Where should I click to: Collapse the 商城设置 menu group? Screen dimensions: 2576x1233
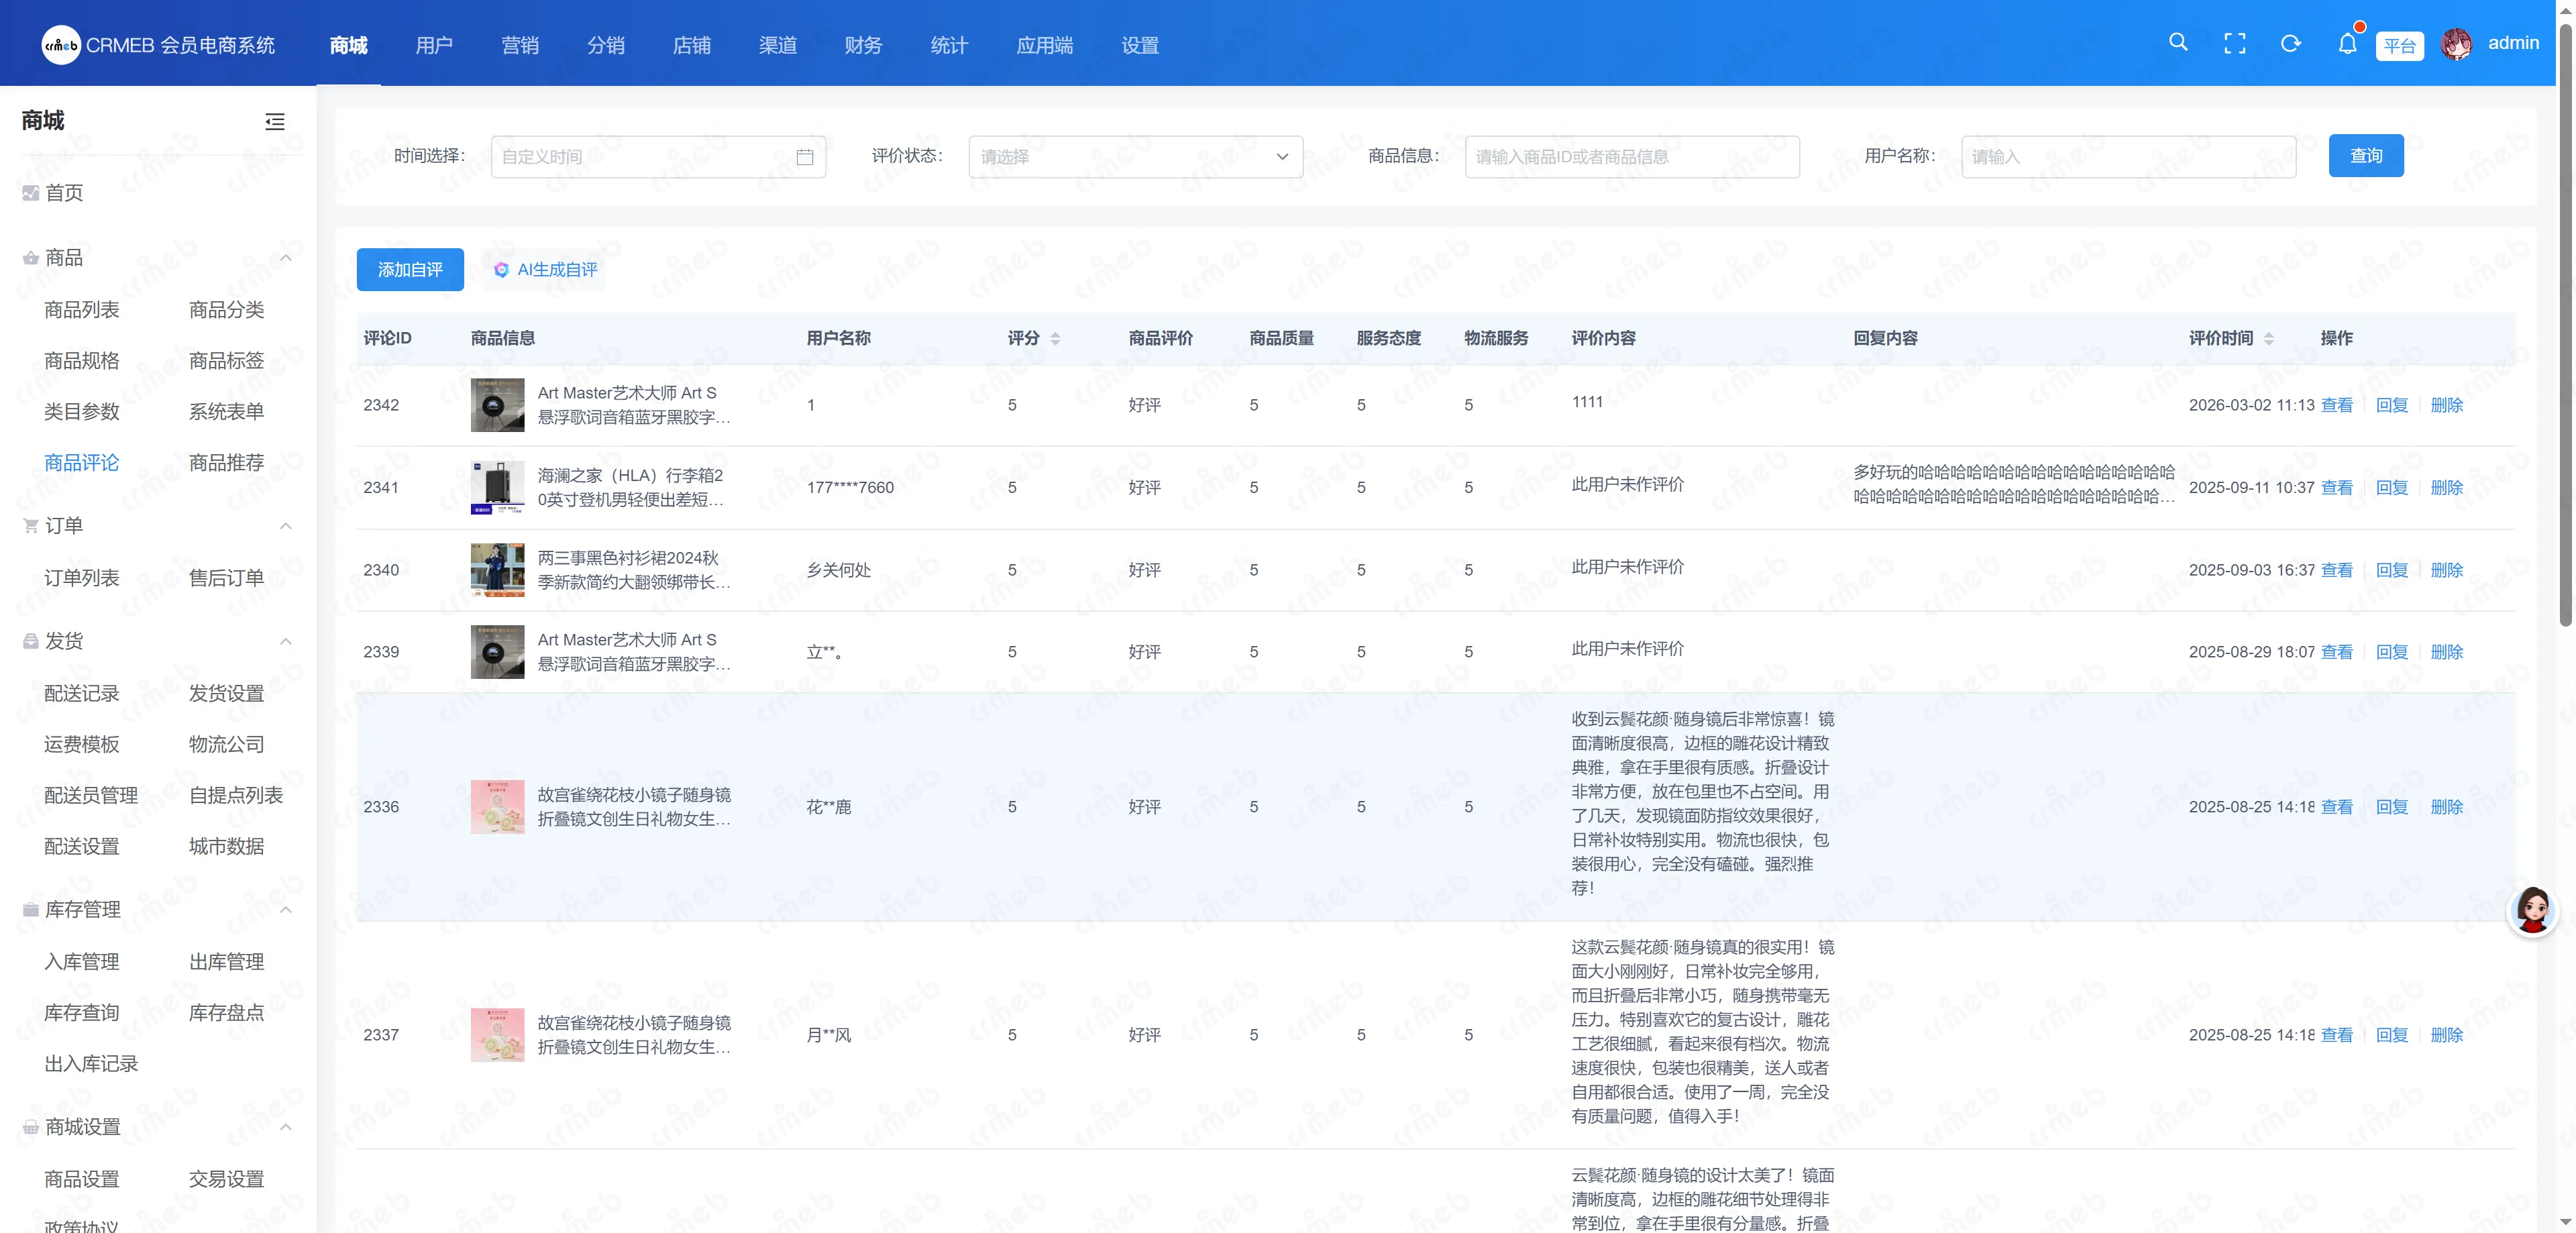[x=285, y=1127]
